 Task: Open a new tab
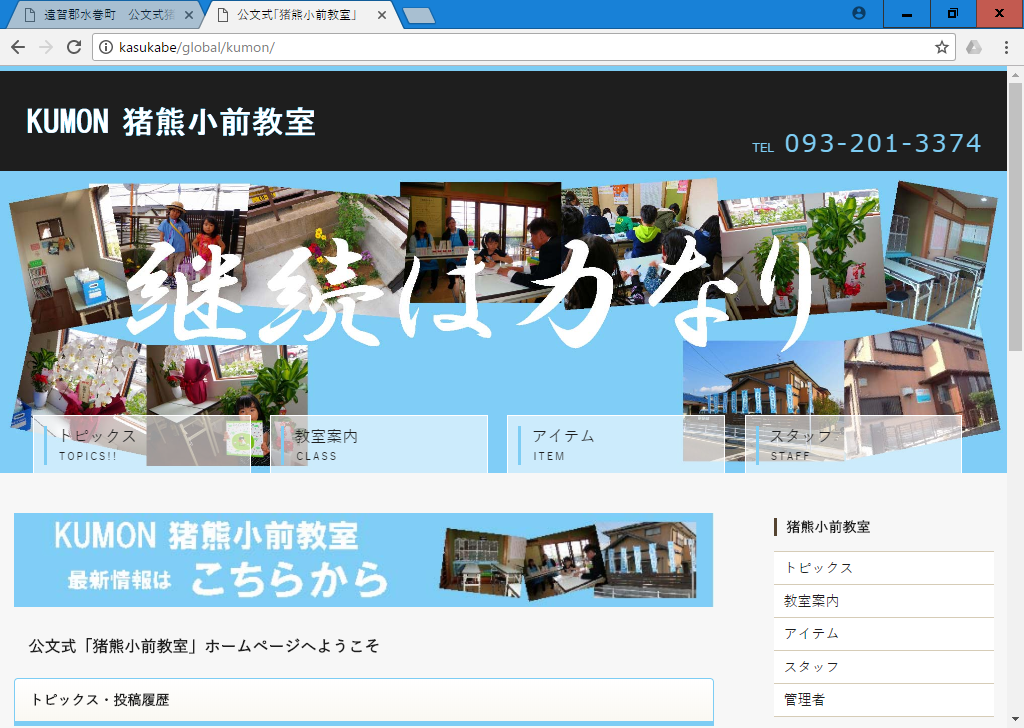pyautogui.click(x=419, y=16)
